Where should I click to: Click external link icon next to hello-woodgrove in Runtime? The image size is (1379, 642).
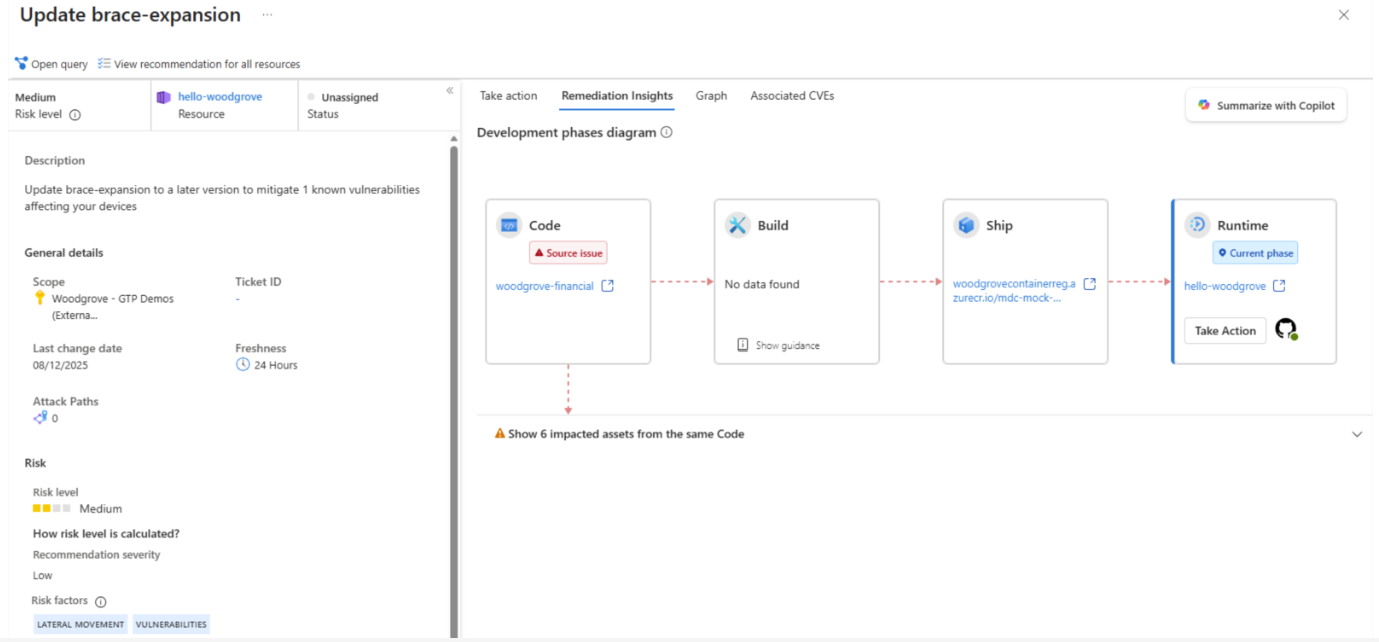coord(1278,286)
